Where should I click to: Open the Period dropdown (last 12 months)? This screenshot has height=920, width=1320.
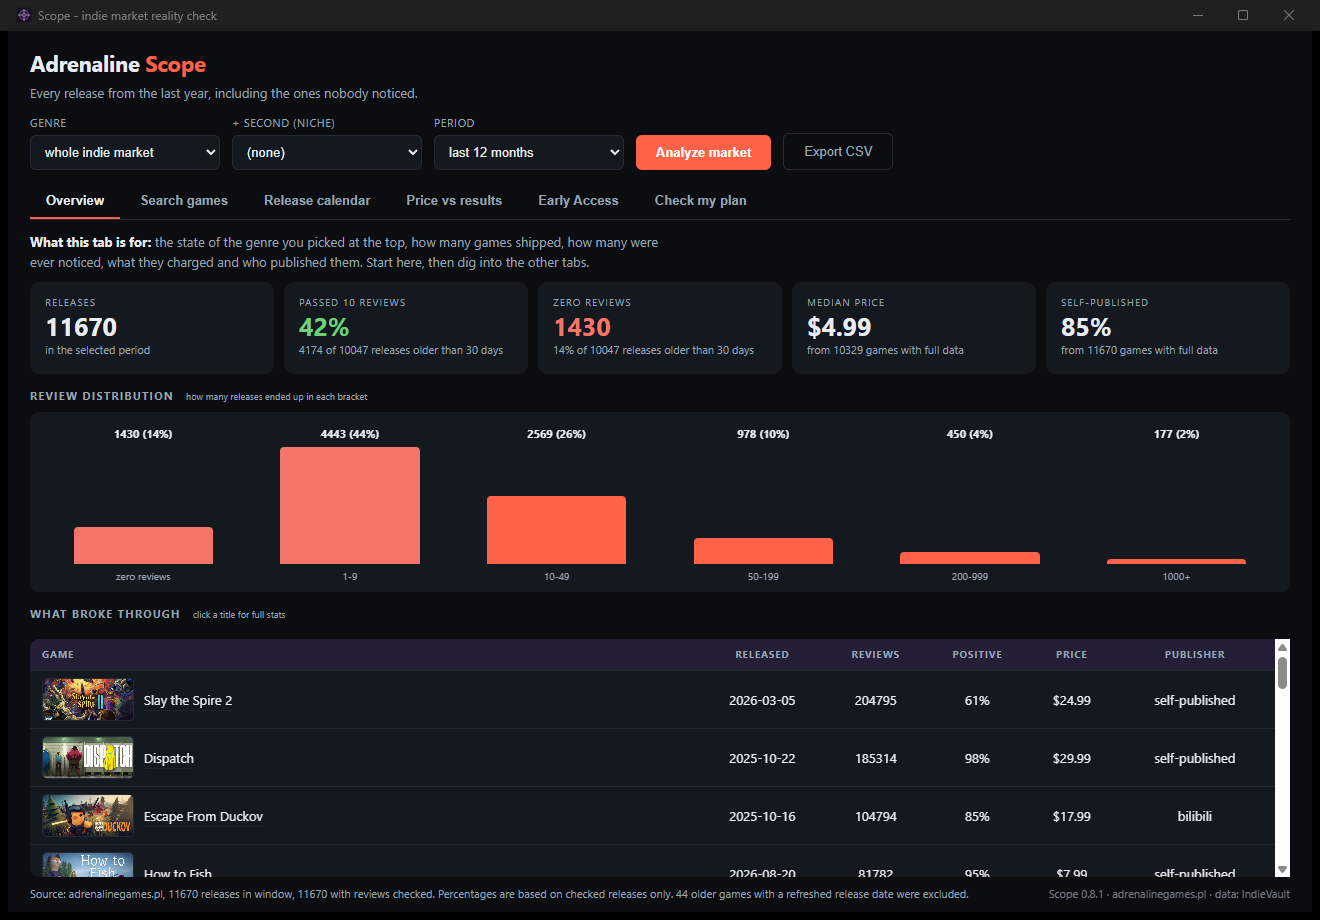[x=529, y=152]
